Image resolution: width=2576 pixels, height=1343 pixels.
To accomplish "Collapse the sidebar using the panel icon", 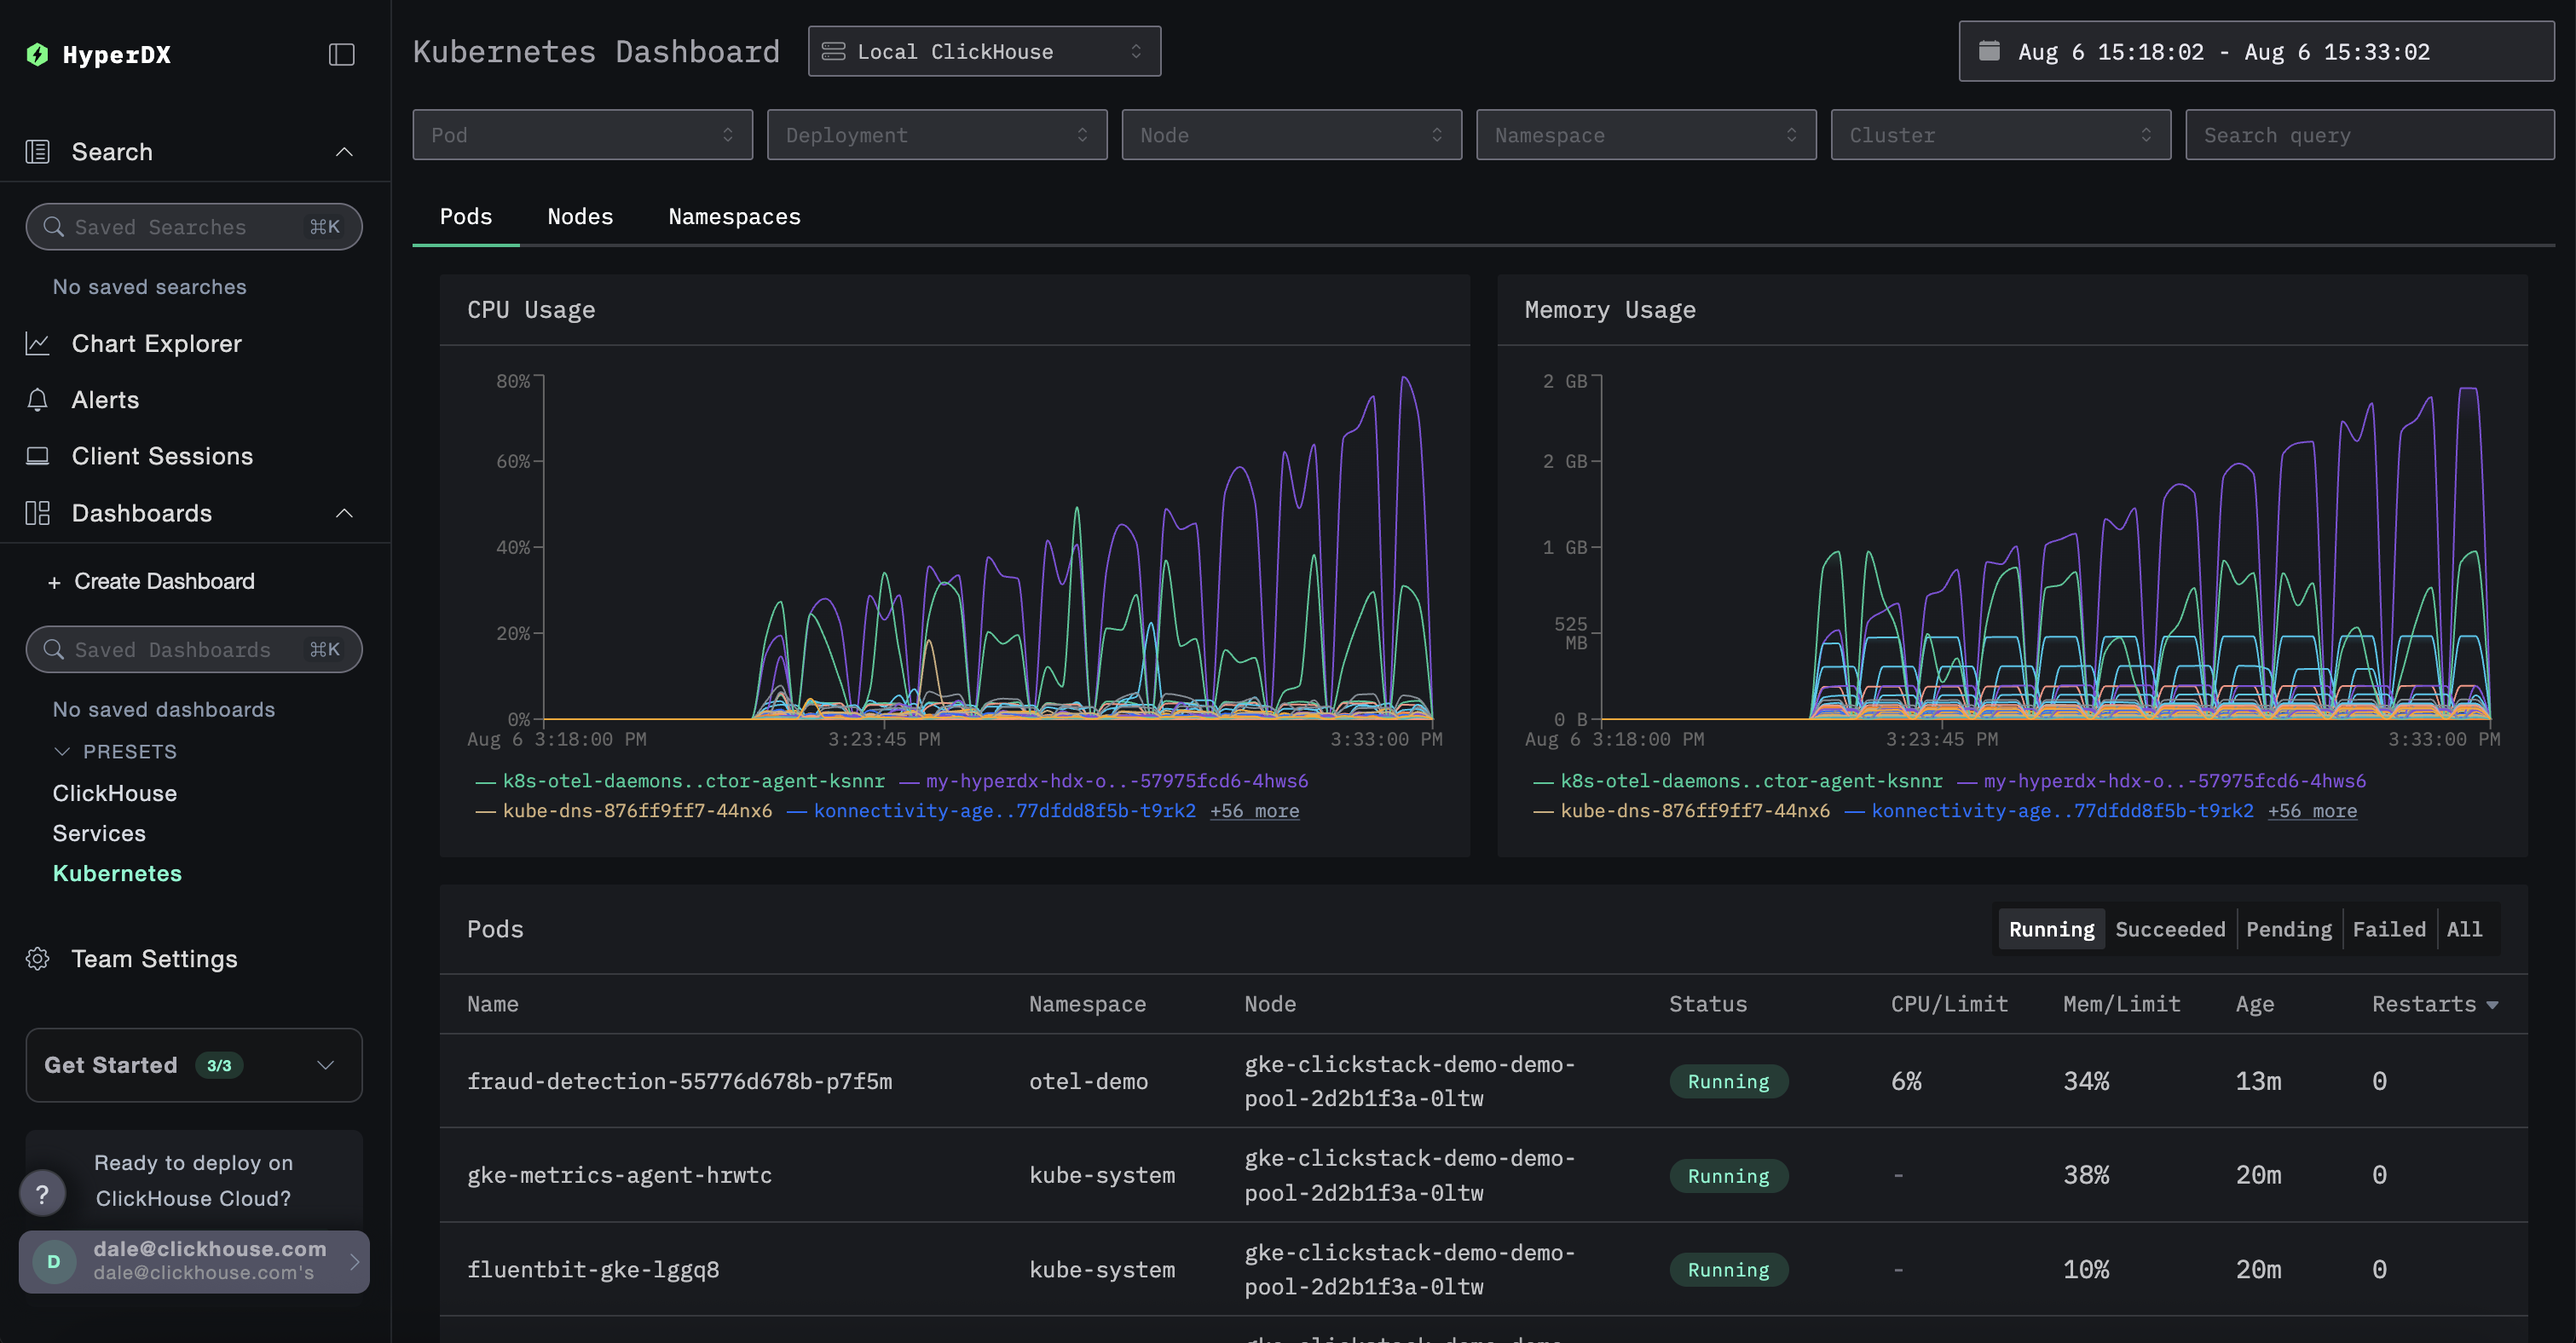I will tap(341, 54).
